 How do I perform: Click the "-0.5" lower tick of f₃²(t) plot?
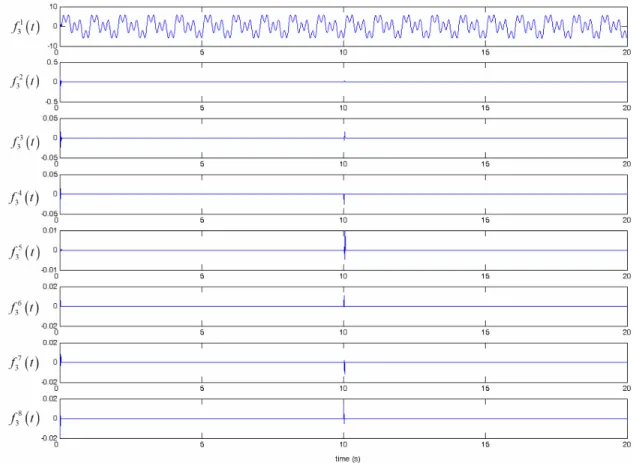[x=52, y=102]
